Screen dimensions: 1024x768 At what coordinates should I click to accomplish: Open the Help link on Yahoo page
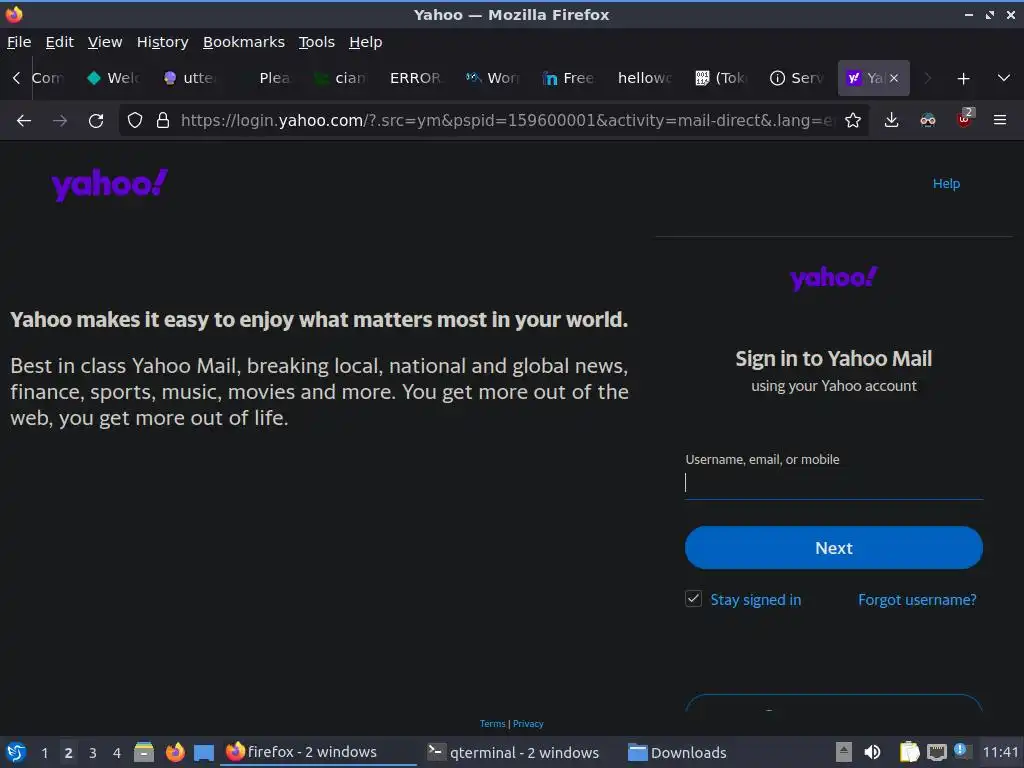click(x=946, y=184)
